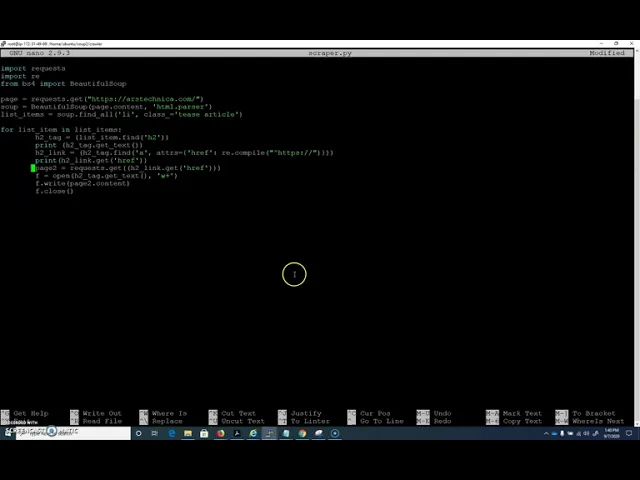
Task: Open File Explorer from the taskbar
Action: (188, 433)
